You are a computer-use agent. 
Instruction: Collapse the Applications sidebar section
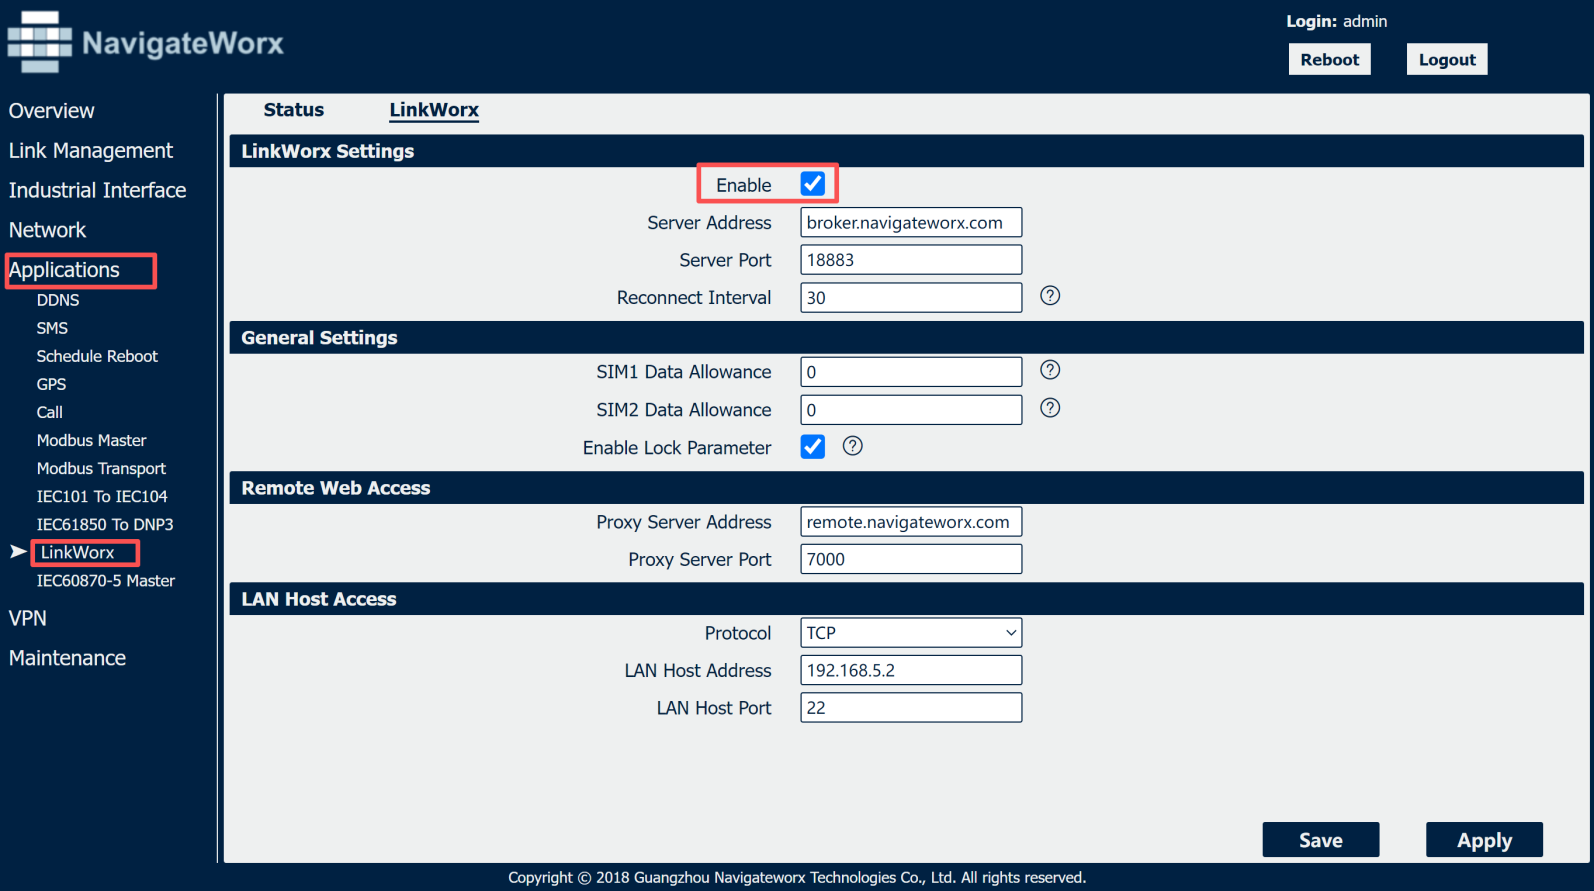tap(64, 270)
